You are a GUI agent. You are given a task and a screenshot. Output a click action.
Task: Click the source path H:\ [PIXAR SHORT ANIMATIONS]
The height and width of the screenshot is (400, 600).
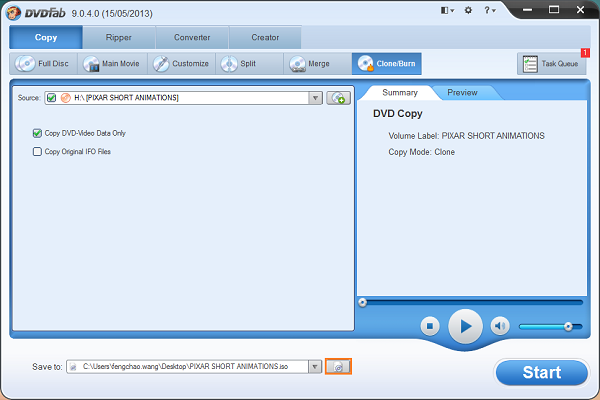126,98
